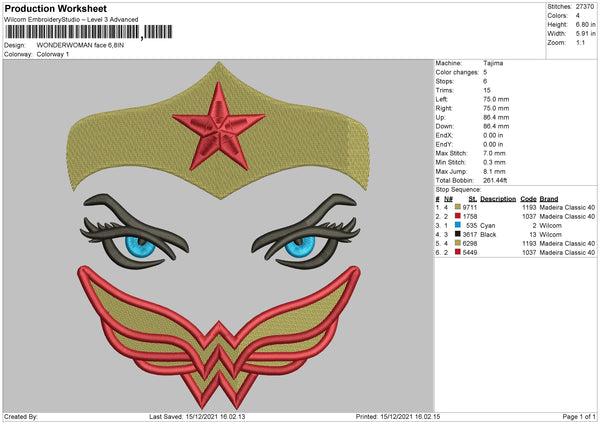Screen dimensions: 600x424
Task: Click the stitch count 6298 in stop 5
Action: point(470,244)
